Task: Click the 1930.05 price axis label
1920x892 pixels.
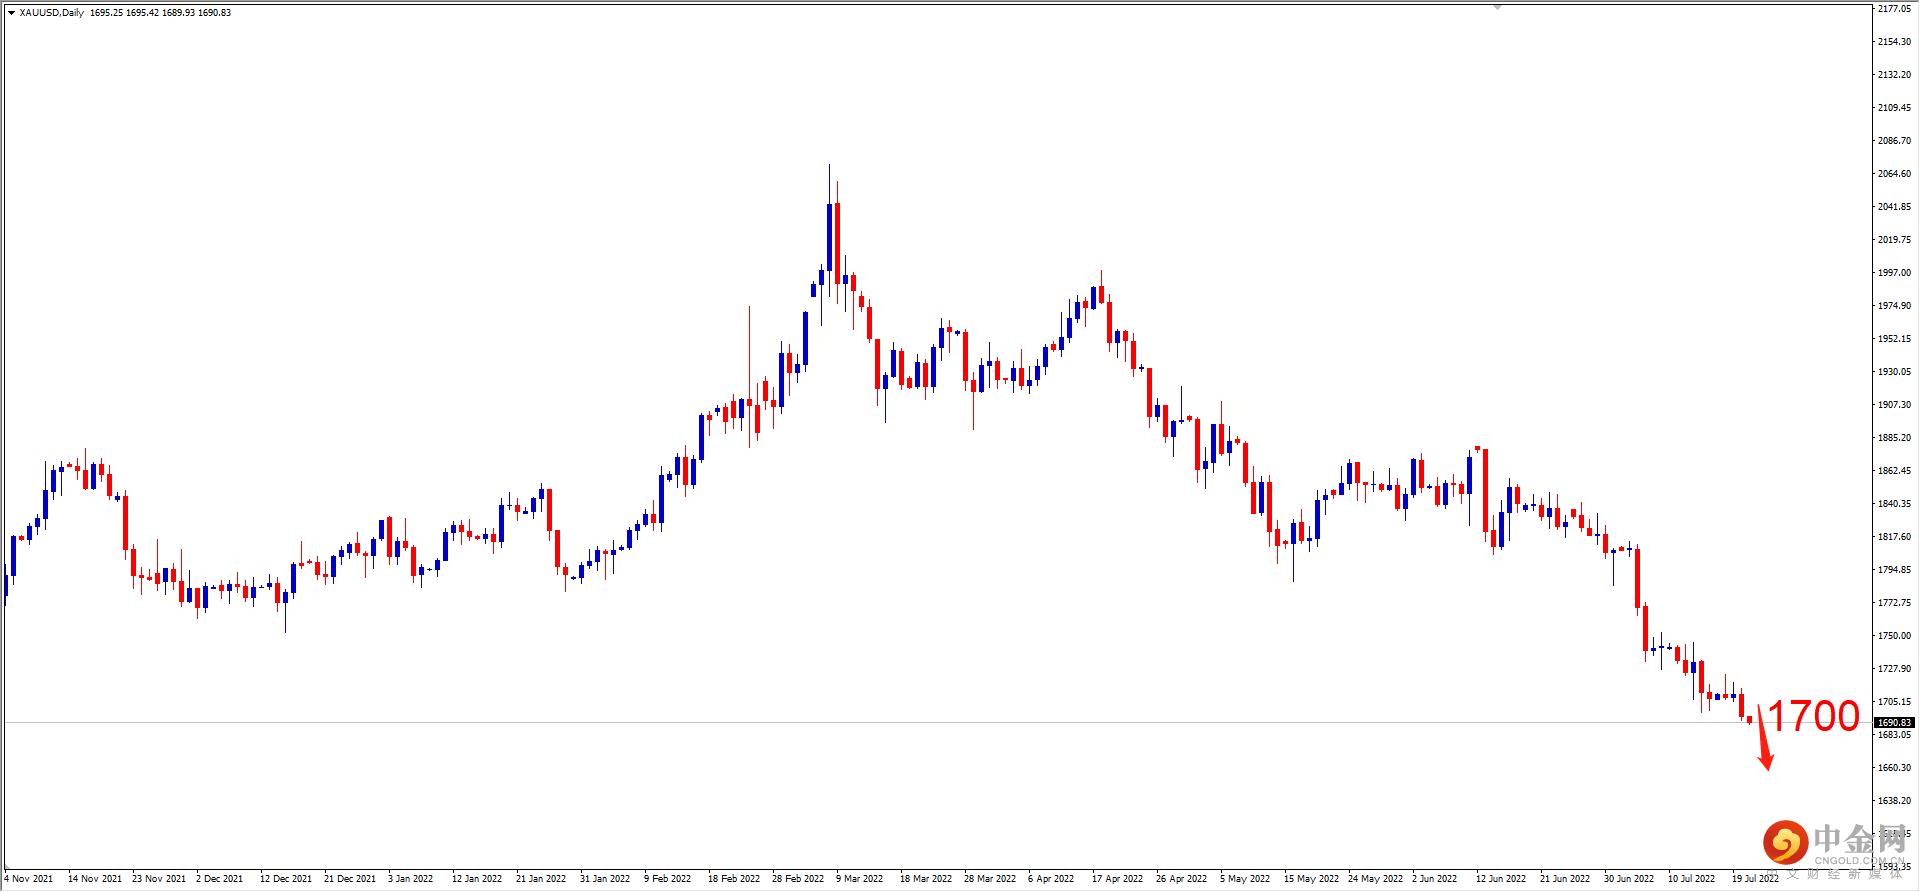Action: [x=1894, y=371]
